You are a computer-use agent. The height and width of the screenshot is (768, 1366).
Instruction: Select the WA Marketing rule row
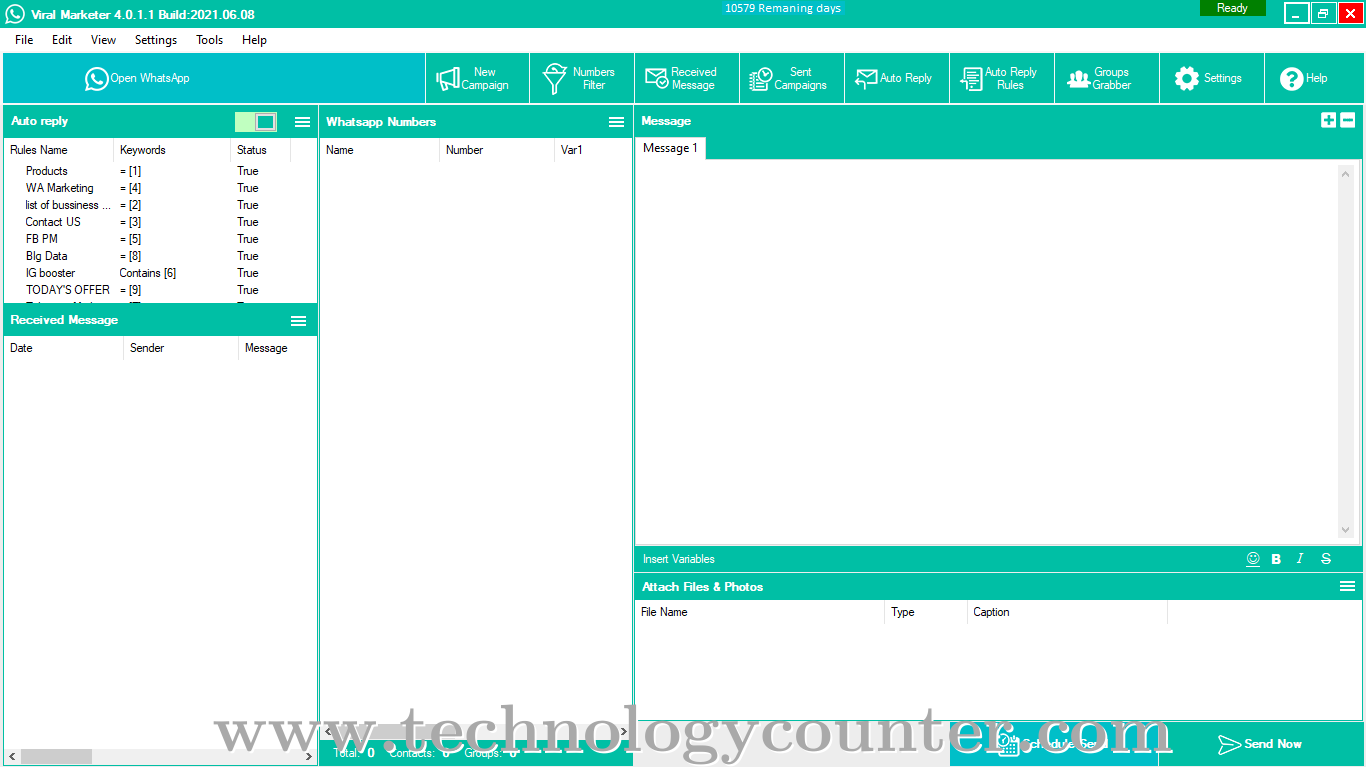point(160,188)
